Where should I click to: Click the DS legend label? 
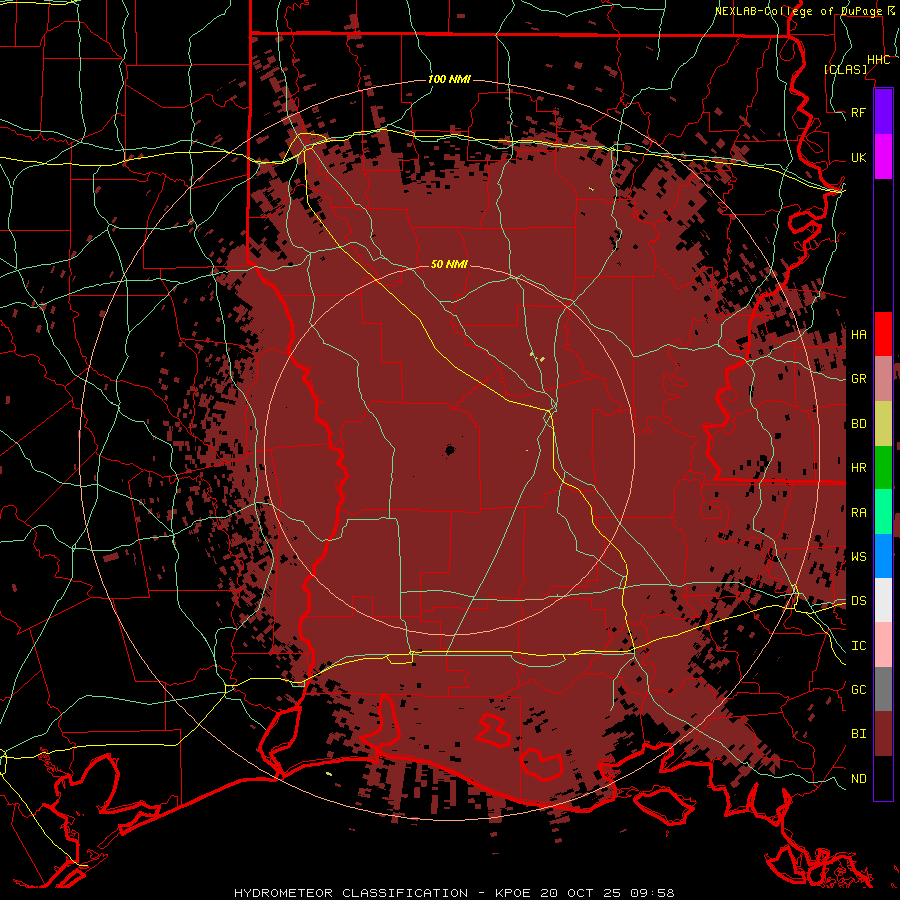coord(858,601)
